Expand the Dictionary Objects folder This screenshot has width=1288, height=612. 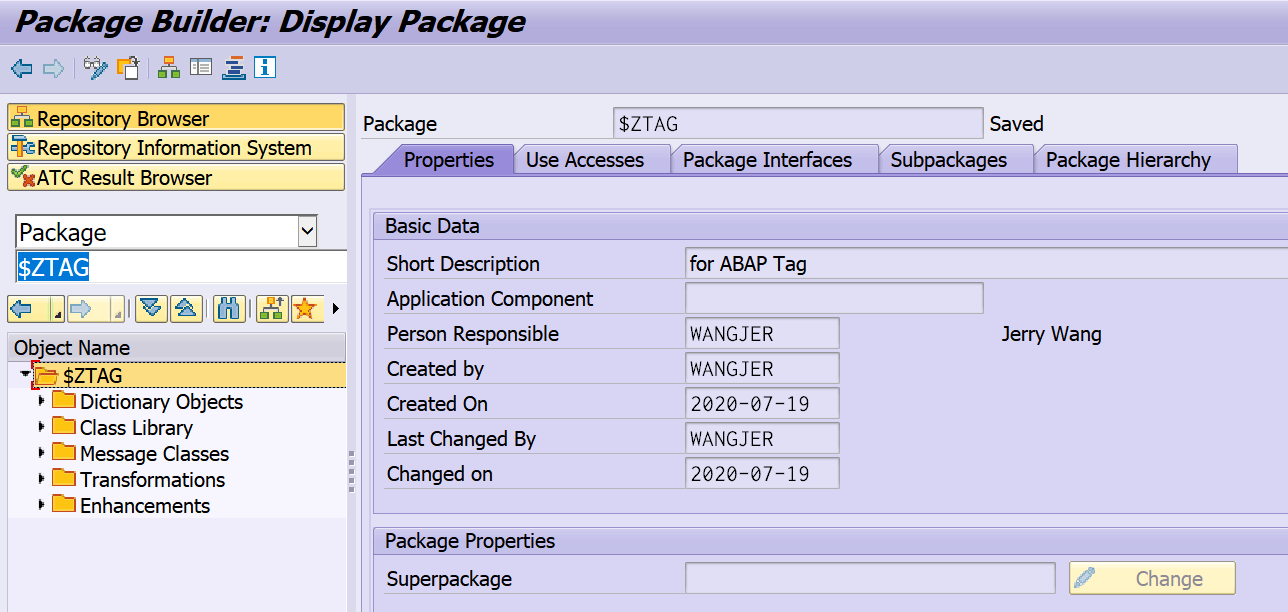[x=41, y=401]
